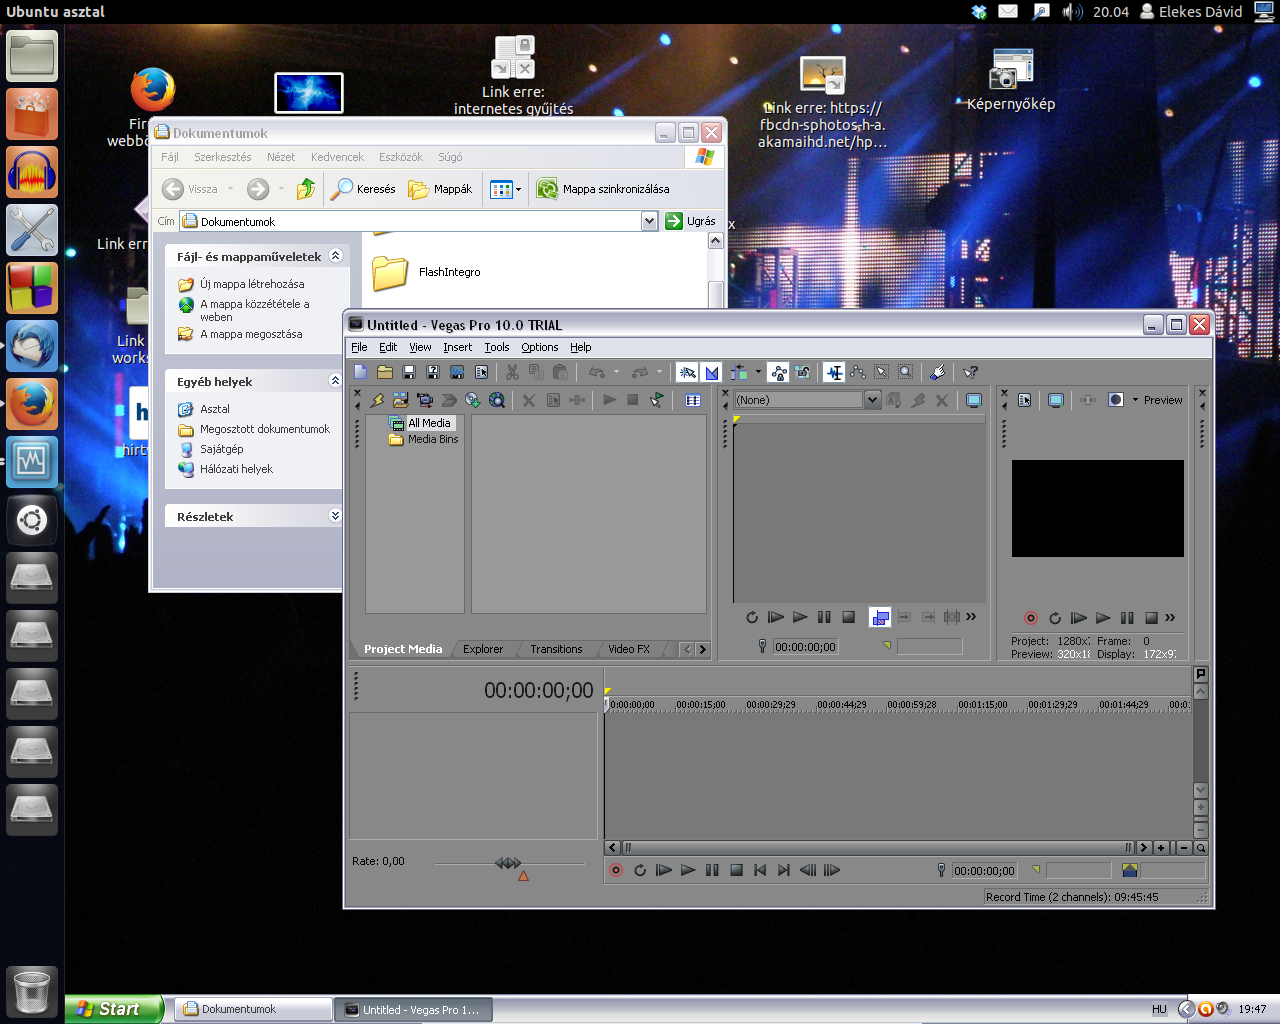
Task: Open the Thunderbird mail icon in launcher
Action: [x=32, y=346]
